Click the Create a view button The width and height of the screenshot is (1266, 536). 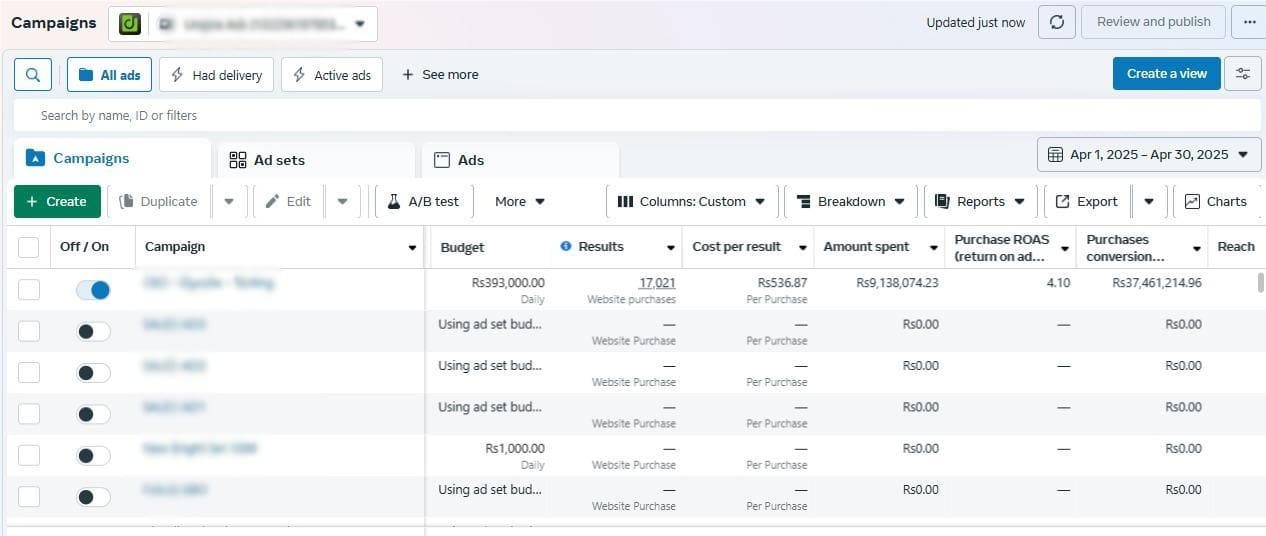[1166, 74]
